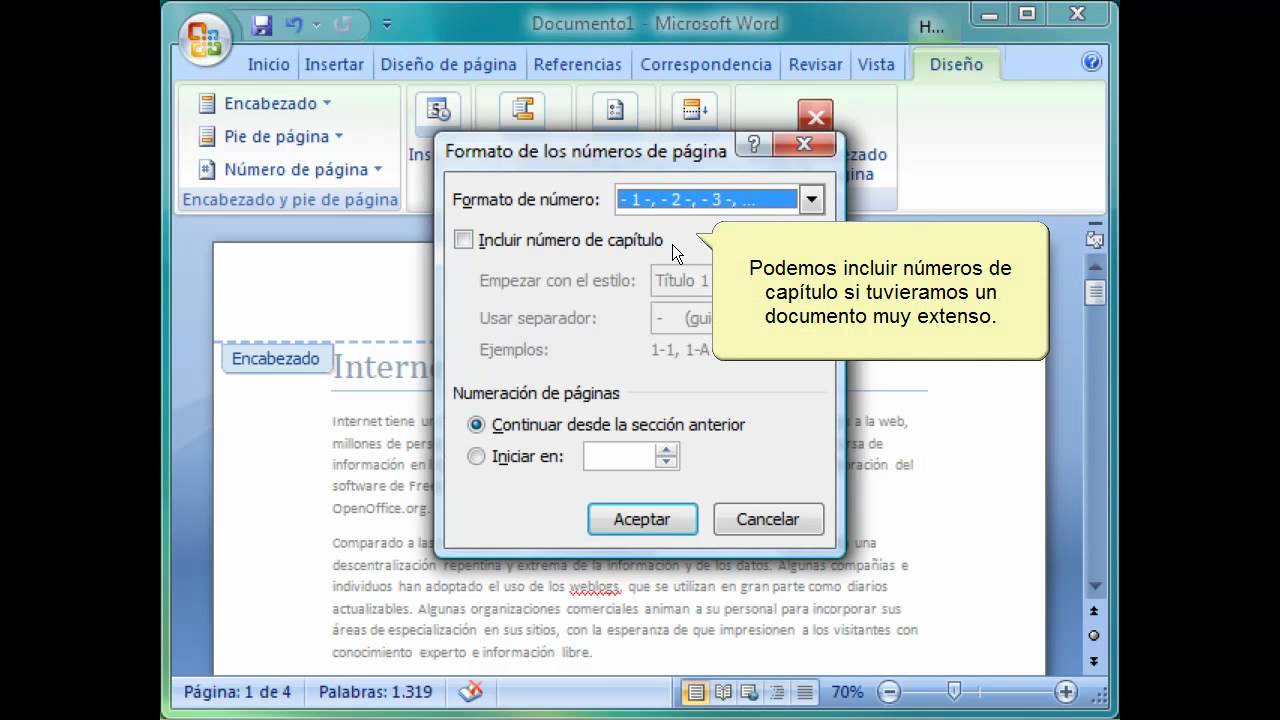
Task: Click the Encabezado label tag on page
Action: (275, 358)
